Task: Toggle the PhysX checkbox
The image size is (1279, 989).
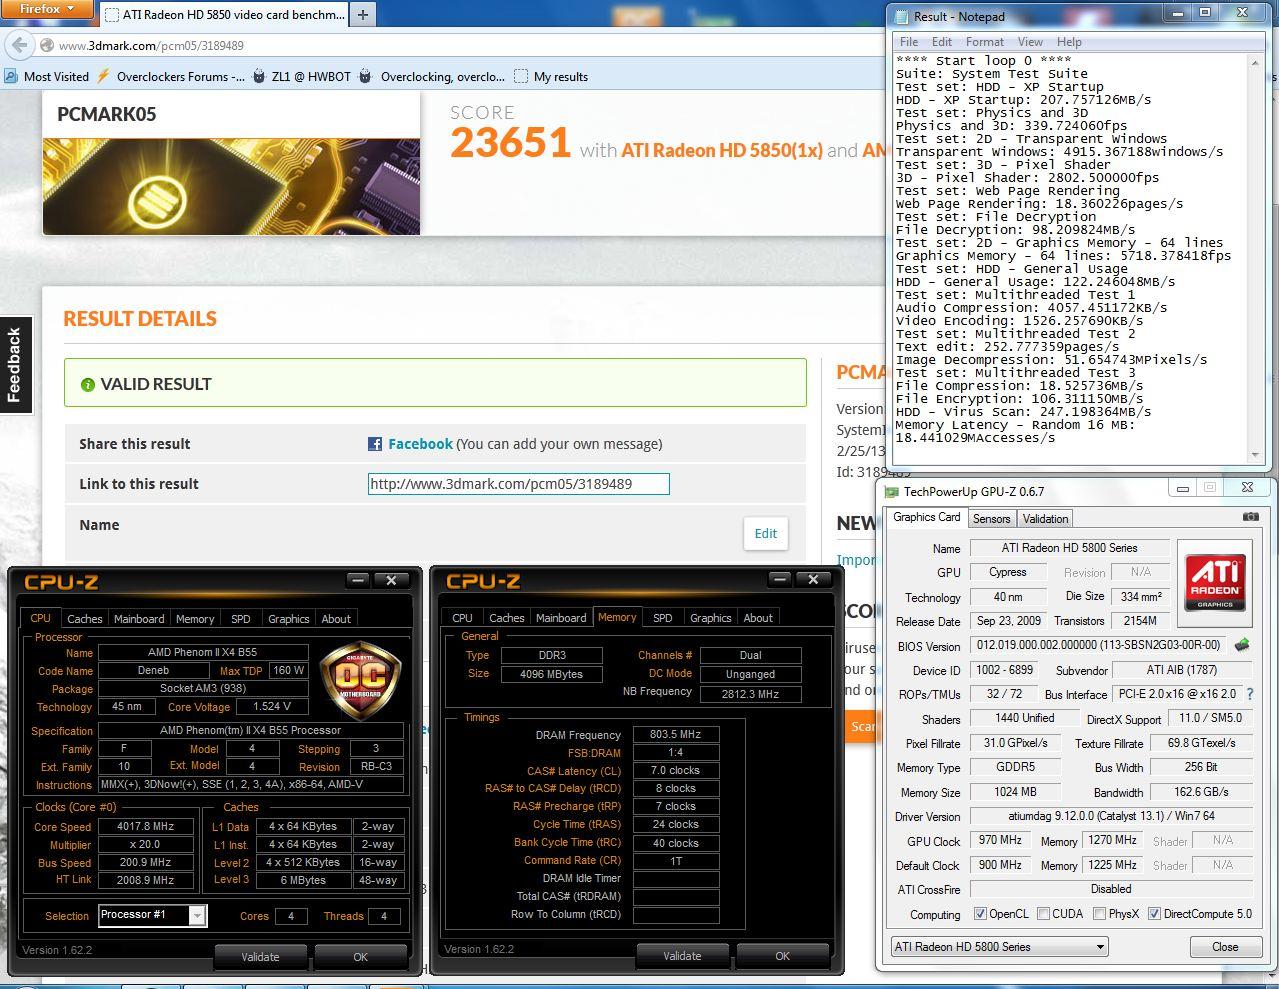Action: point(1100,914)
